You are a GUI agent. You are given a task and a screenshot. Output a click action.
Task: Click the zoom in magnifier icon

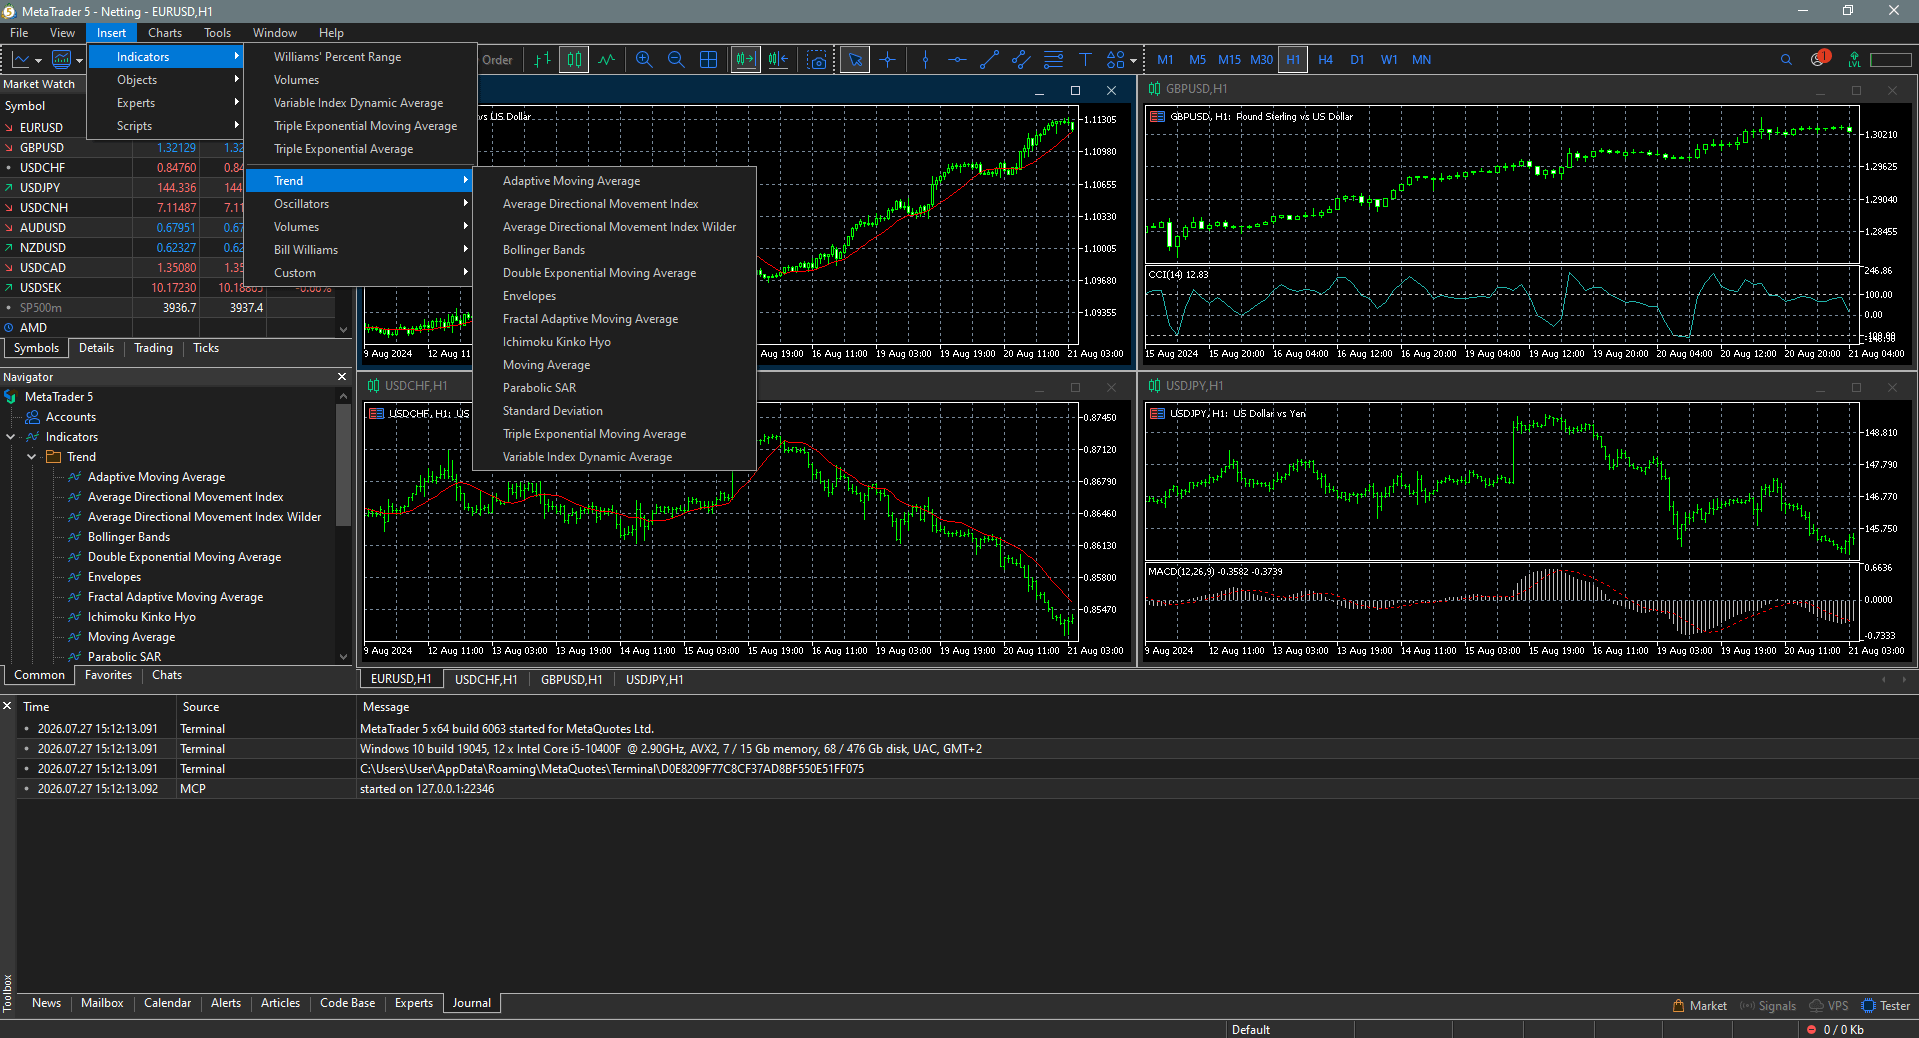(644, 60)
